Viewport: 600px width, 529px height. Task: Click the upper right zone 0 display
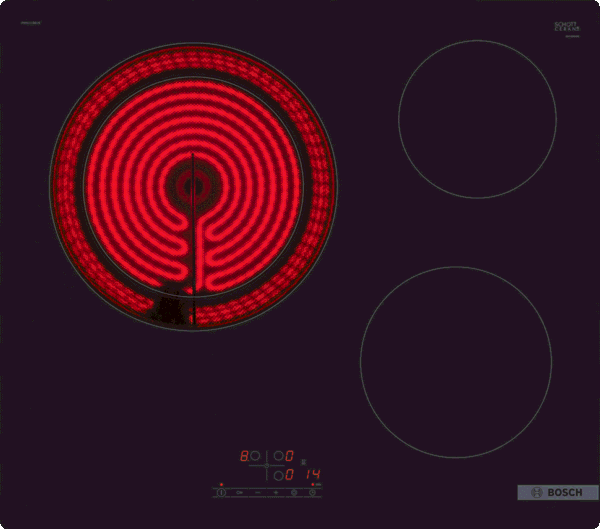click(290, 456)
